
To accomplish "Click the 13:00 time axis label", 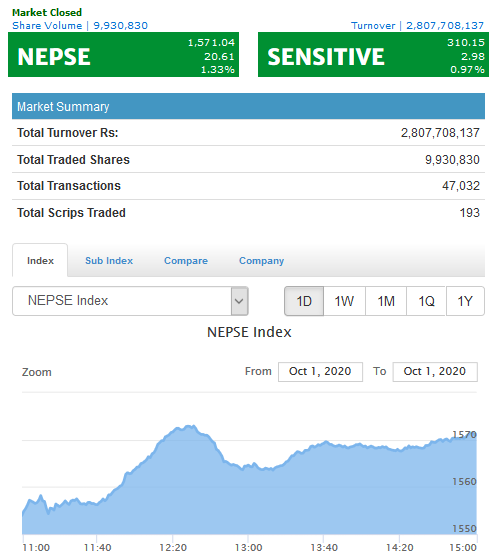I will (249, 547).
